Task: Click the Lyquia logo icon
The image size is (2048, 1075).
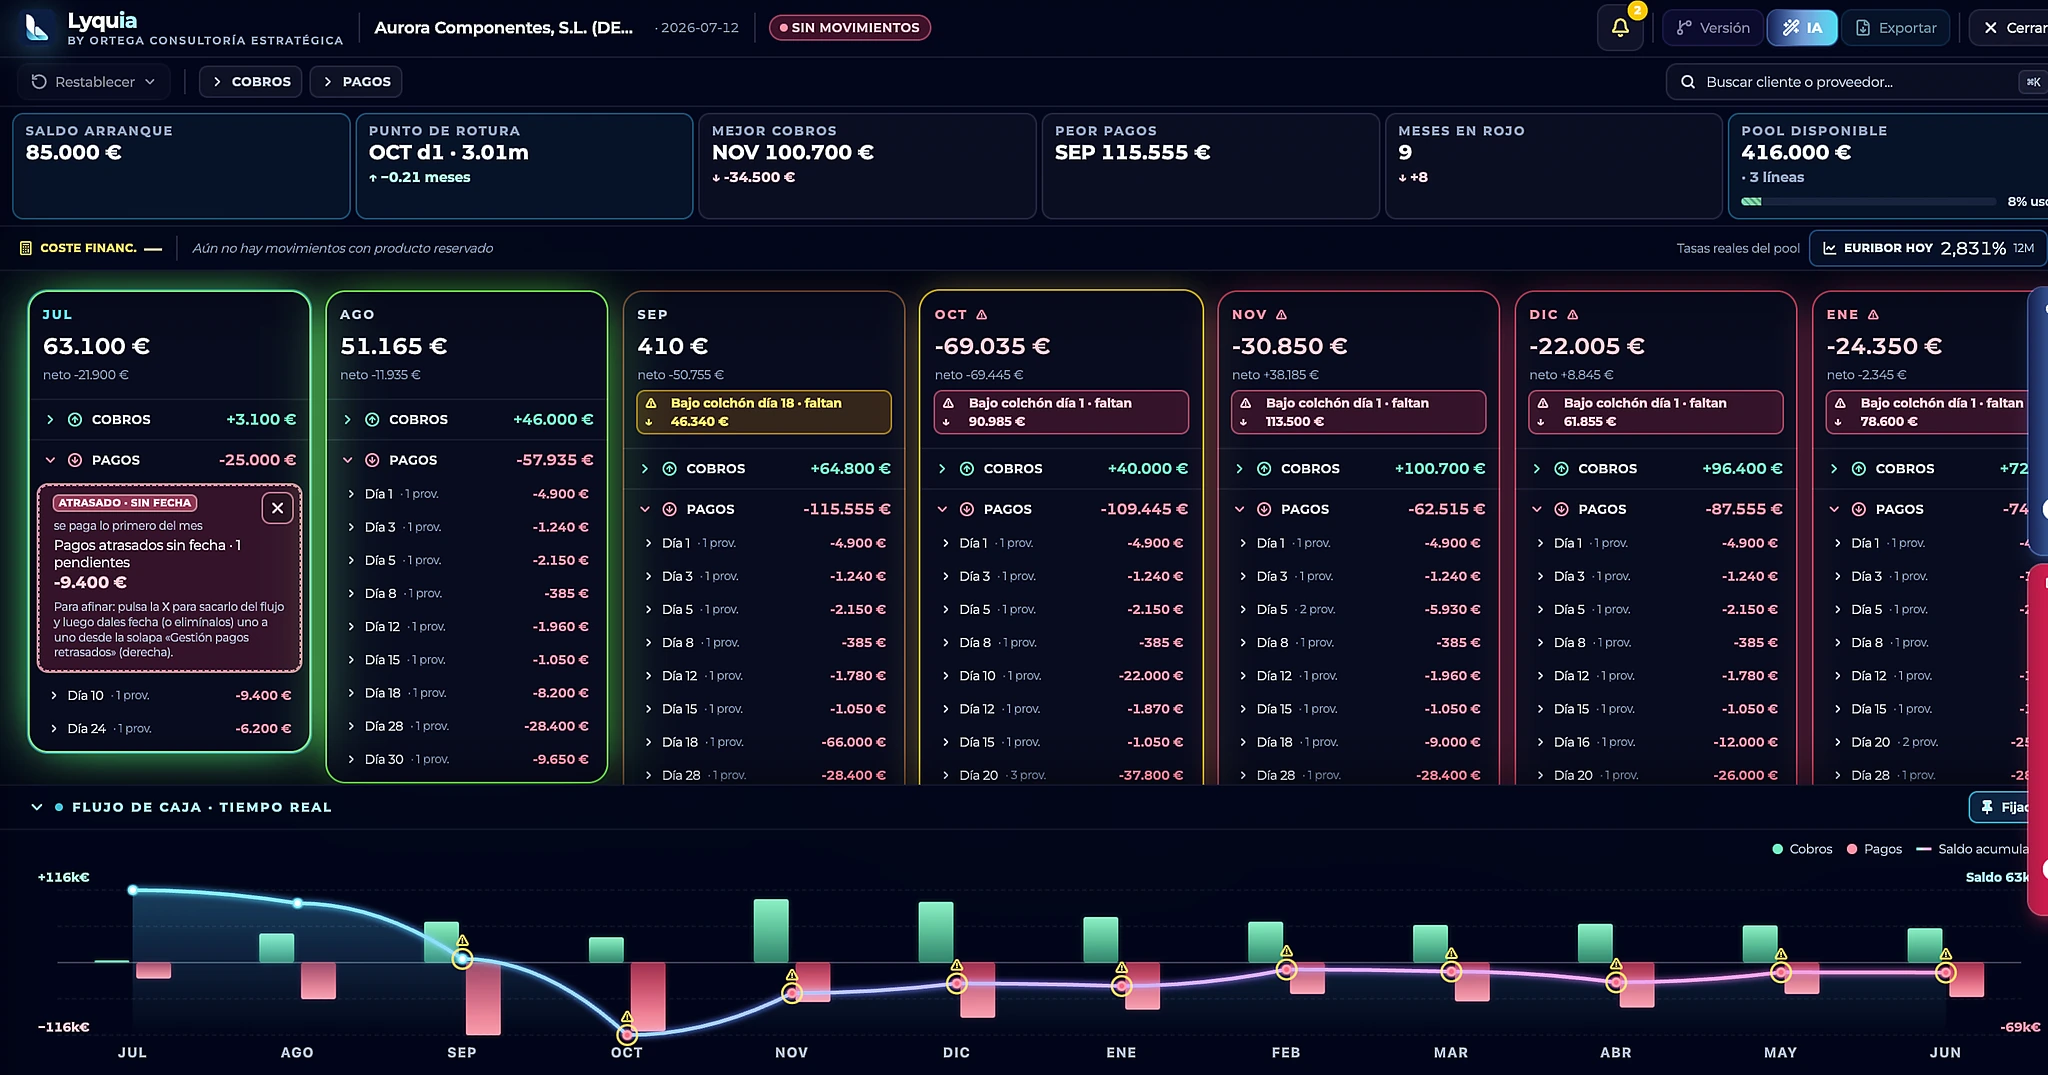Action: pos(37,27)
